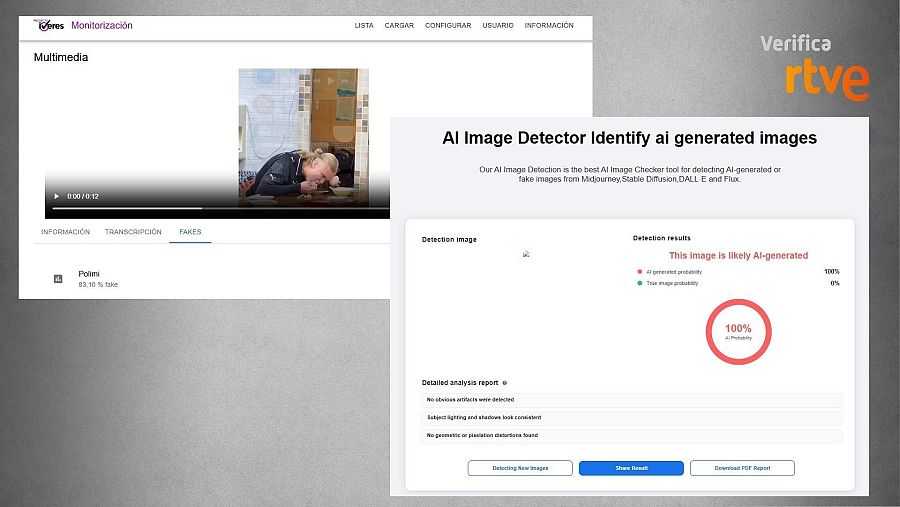This screenshot has width=900, height=507.
Task: Open the CONFIGURAR menu
Action: coord(448,26)
